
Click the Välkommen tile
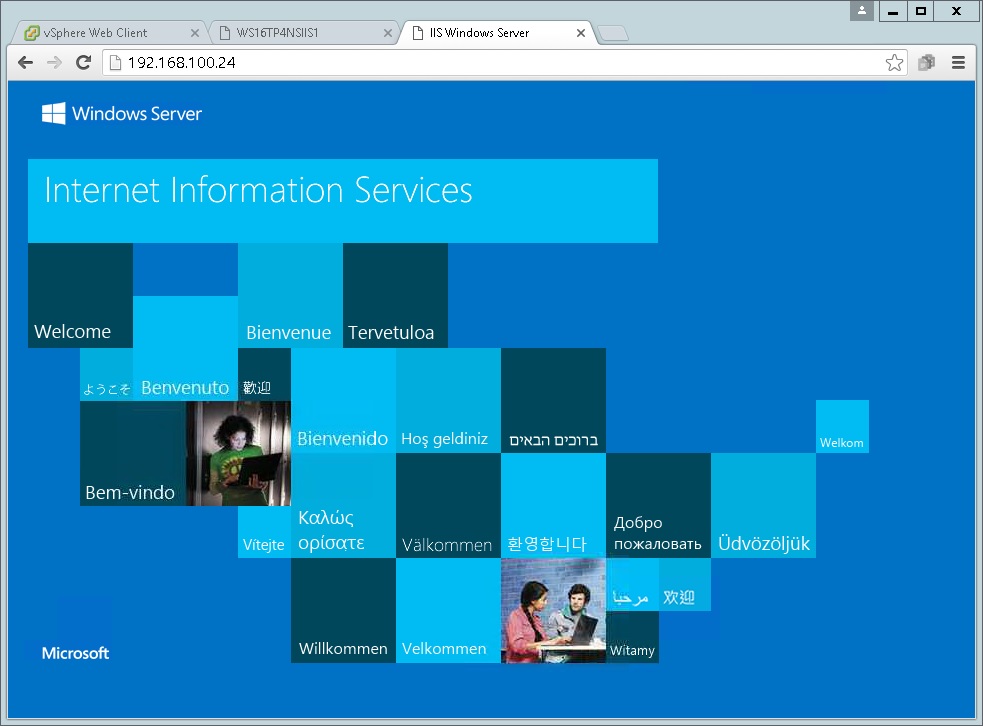click(448, 505)
